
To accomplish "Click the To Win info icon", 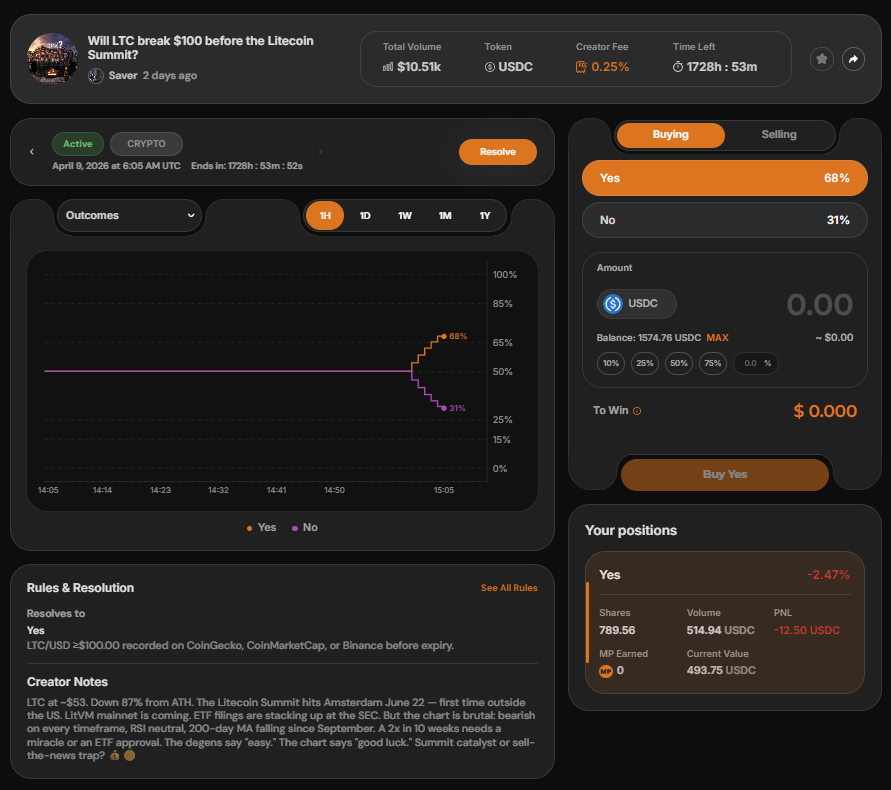I will [x=637, y=411].
